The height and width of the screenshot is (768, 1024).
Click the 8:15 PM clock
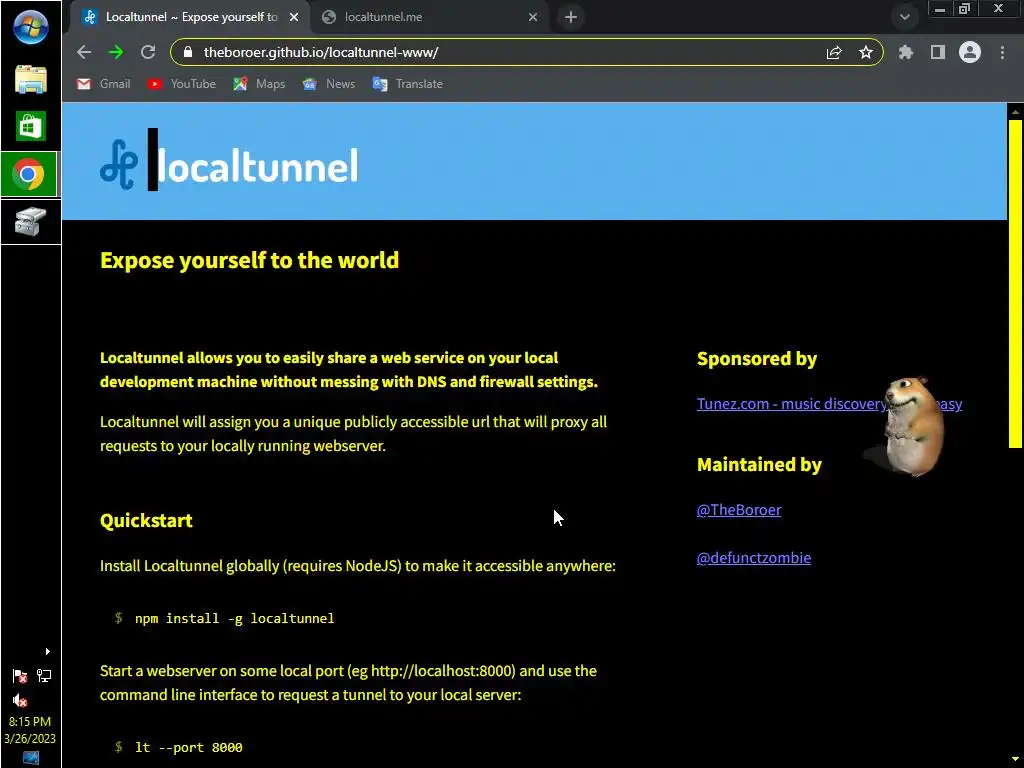point(30,722)
